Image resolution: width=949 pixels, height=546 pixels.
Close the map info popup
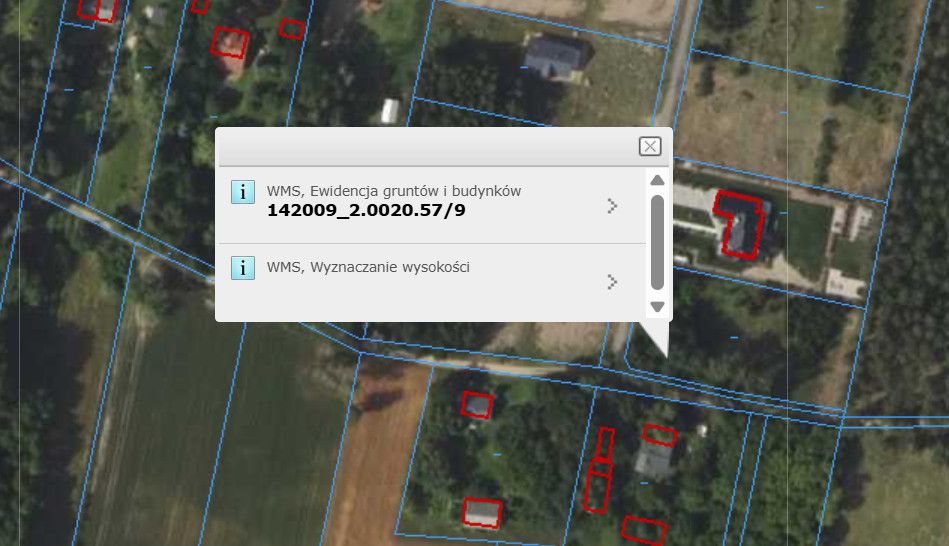pos(650,147)
